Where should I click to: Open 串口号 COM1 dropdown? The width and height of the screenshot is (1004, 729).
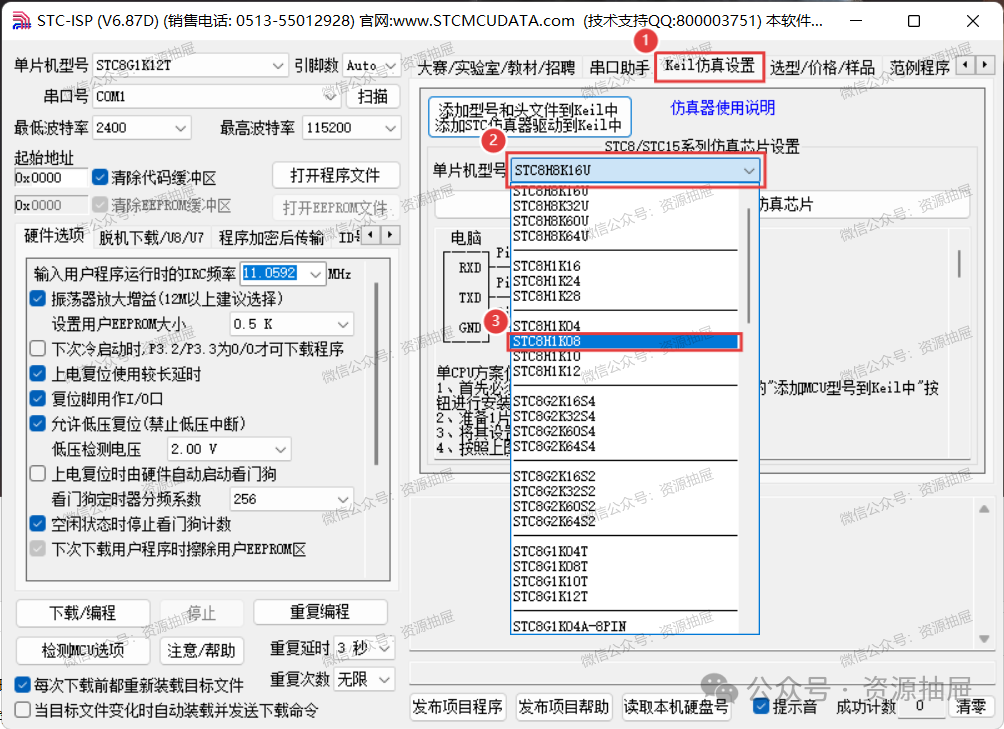(x=216, y=97)
